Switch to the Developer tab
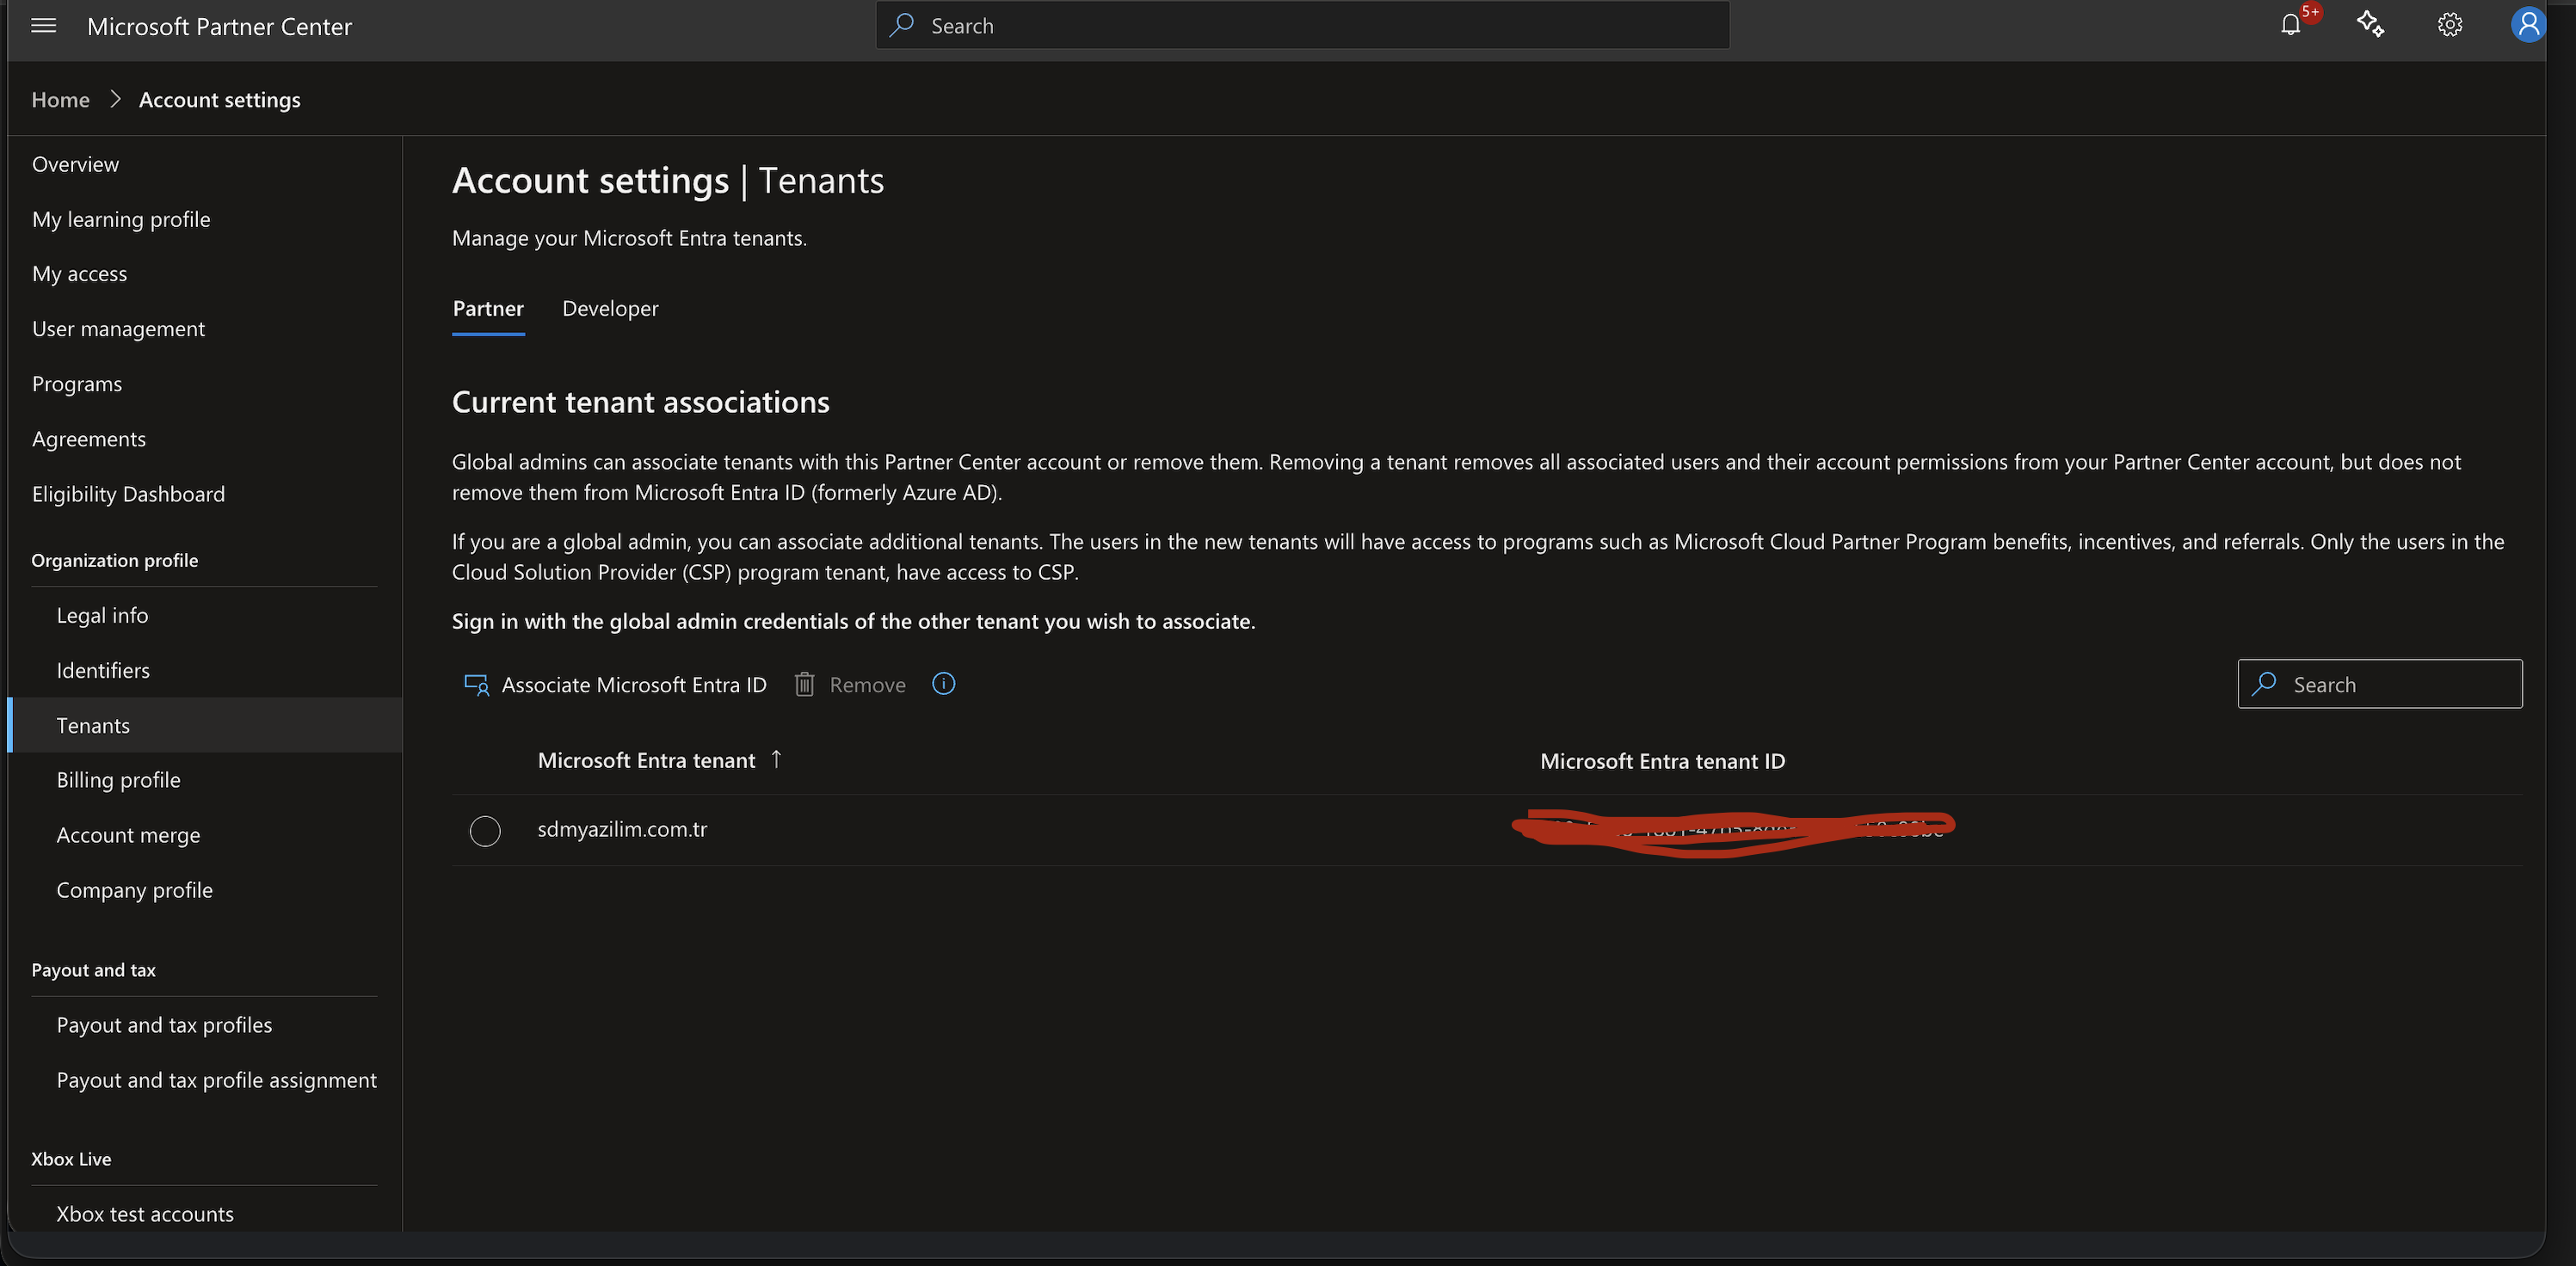2576x1266 pixels. point(610,309)
